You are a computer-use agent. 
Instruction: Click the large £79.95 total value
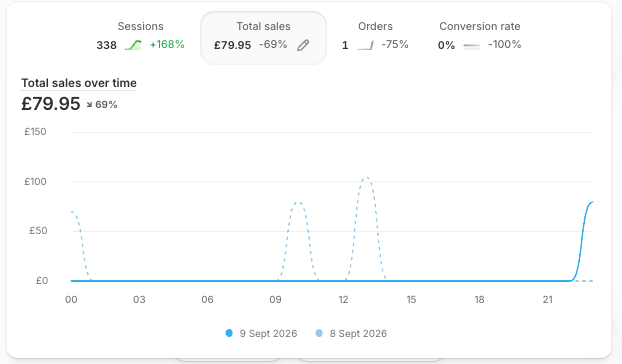pyautogui.click(x=51, y=103)
